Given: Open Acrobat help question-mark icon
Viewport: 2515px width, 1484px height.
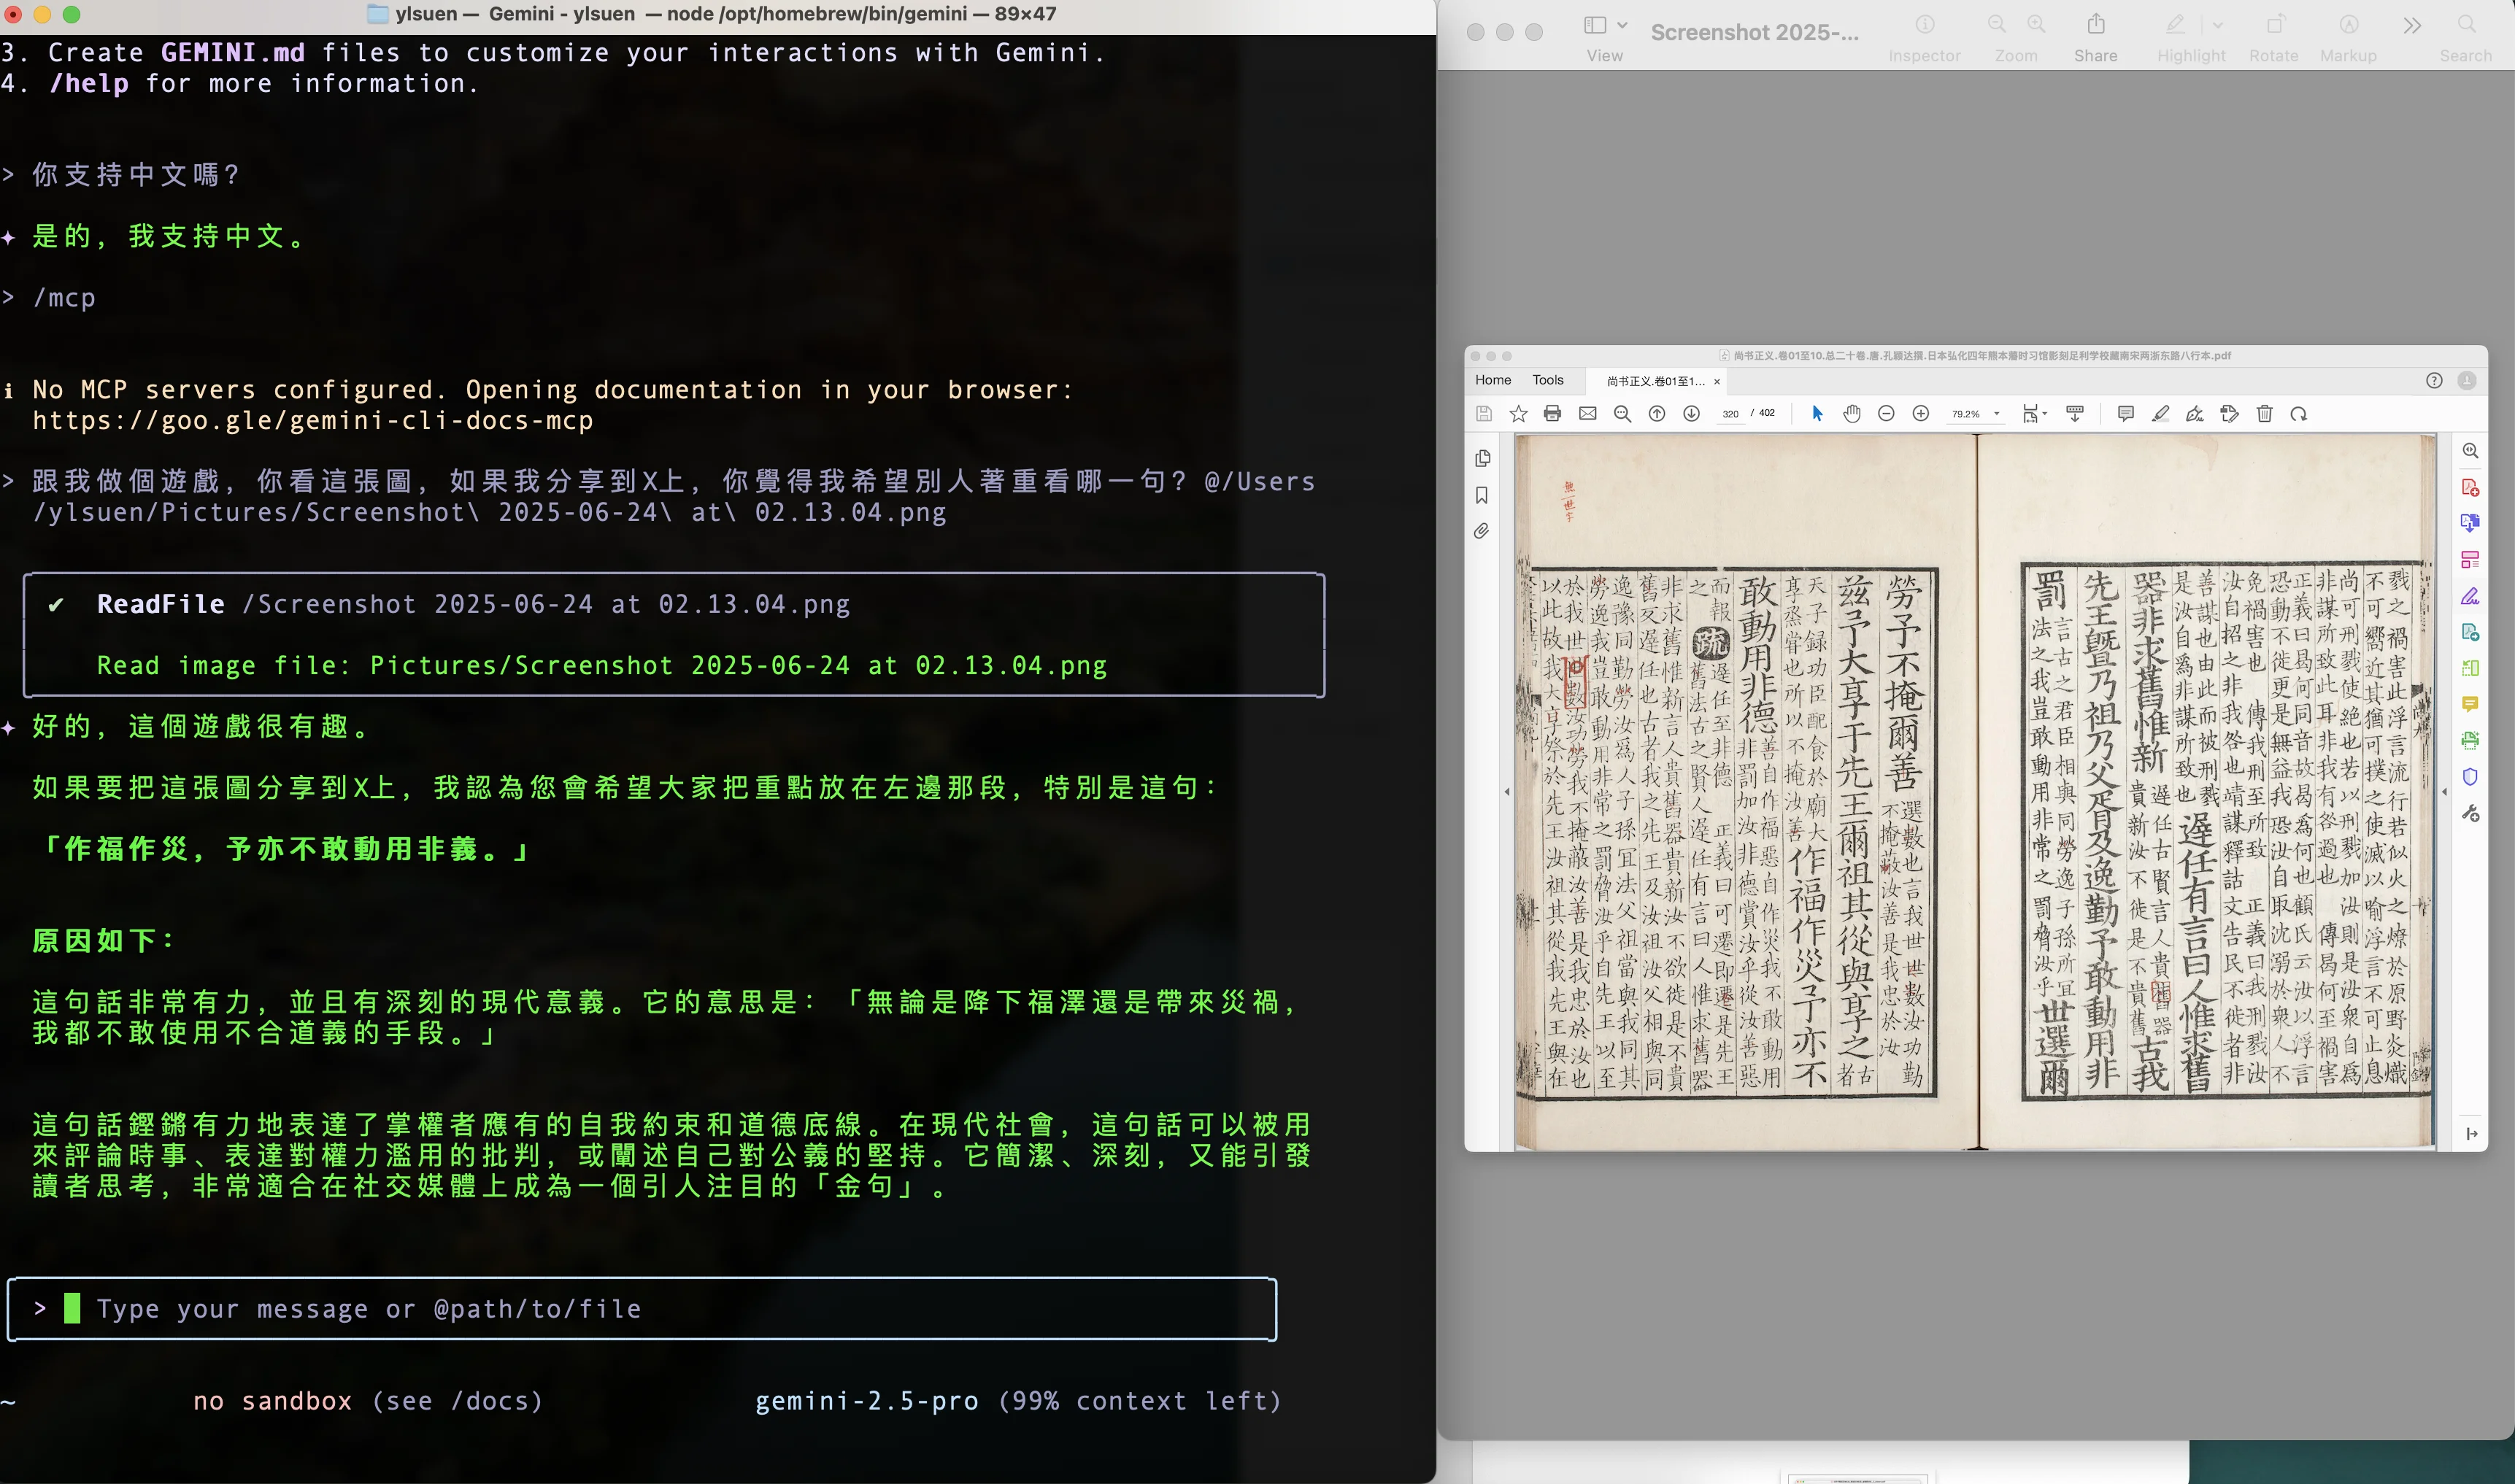Looking at the screenshot, I should pos(2433,380).
